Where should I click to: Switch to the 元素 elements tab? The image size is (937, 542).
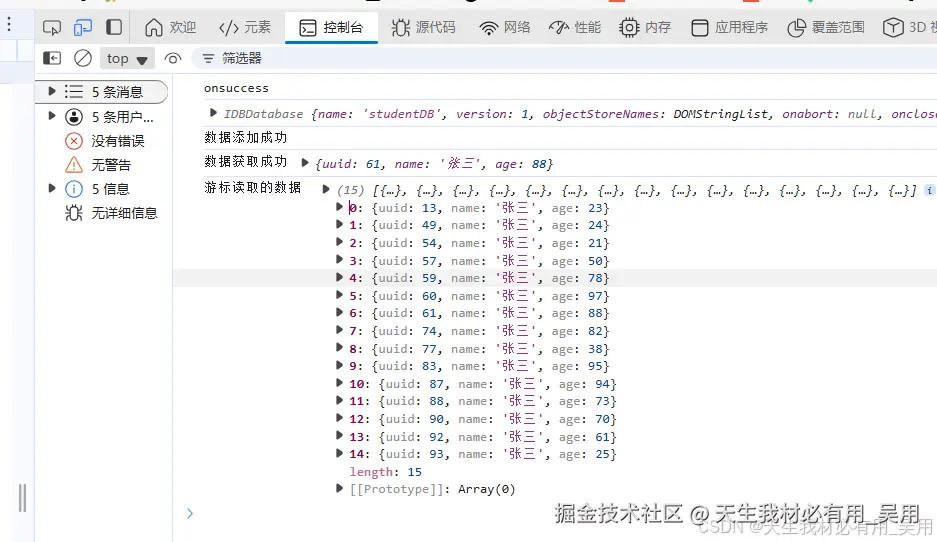pos(245,27)
